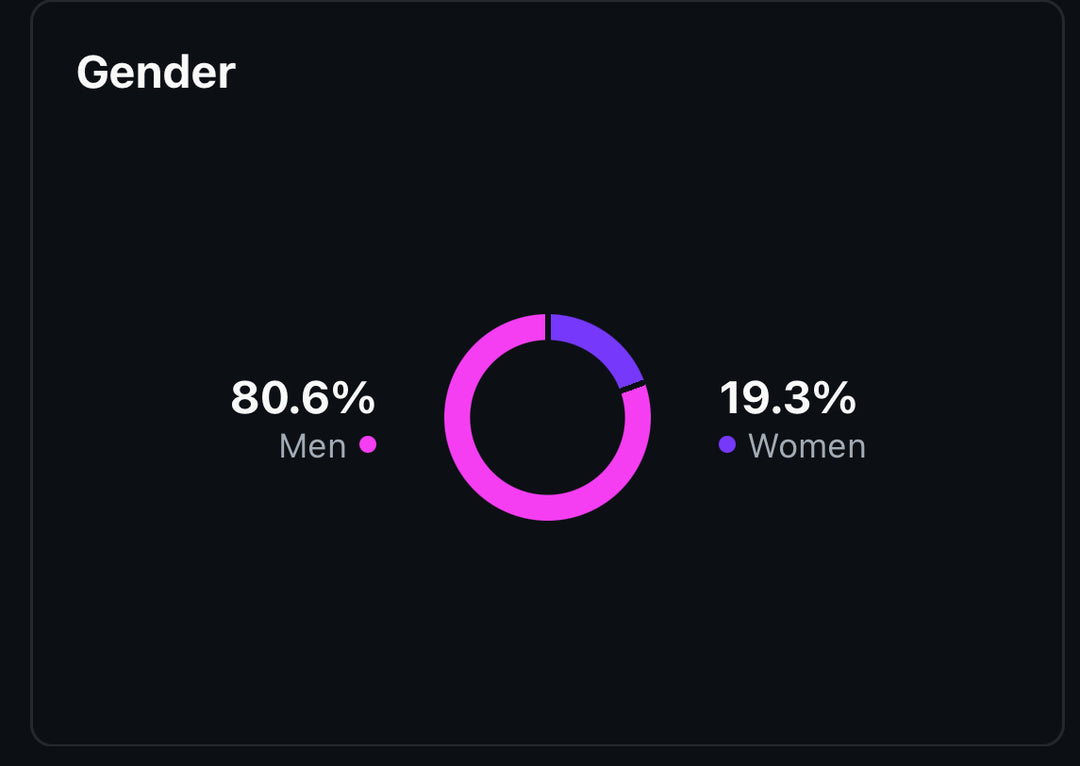Image resolution: width=1080 pixels, height=766 pixels.
Task: Click the "Men" legend label
Action: pyautogui.click(x=312, y=446)
